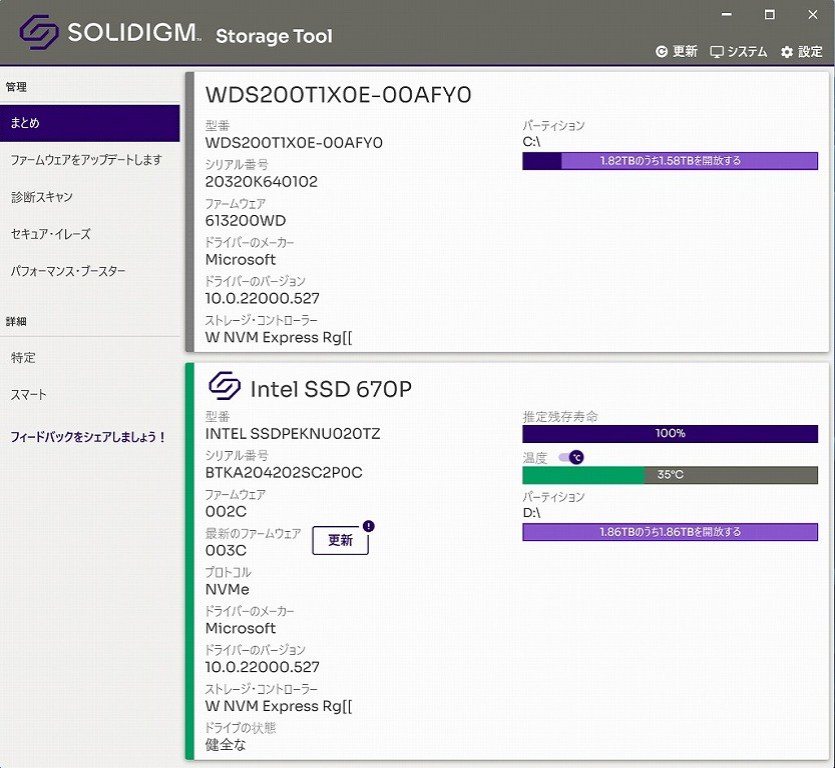Click the 推定残存寿命 label
835x768 pixels.
pyautogui.click(x=560, y=416)
